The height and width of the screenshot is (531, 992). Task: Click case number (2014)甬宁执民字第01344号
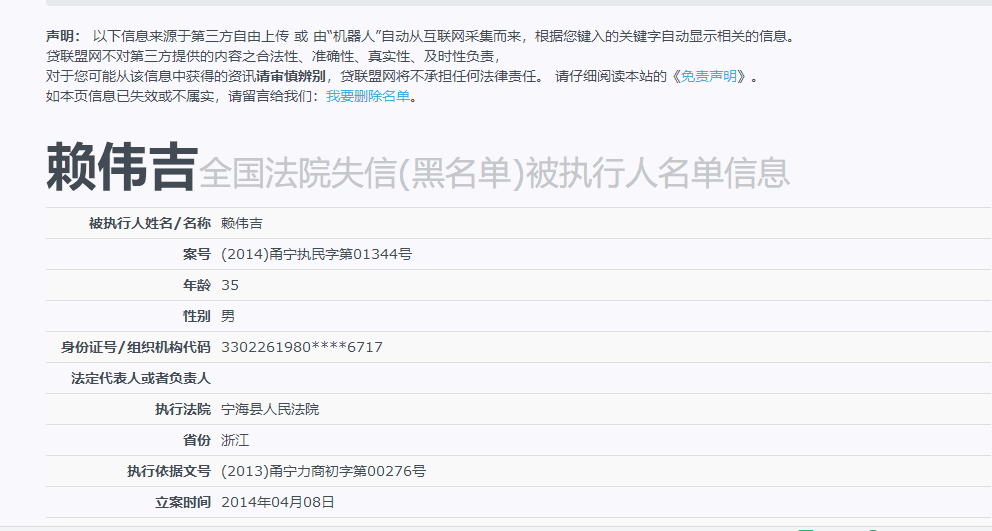tap(316, 254)
